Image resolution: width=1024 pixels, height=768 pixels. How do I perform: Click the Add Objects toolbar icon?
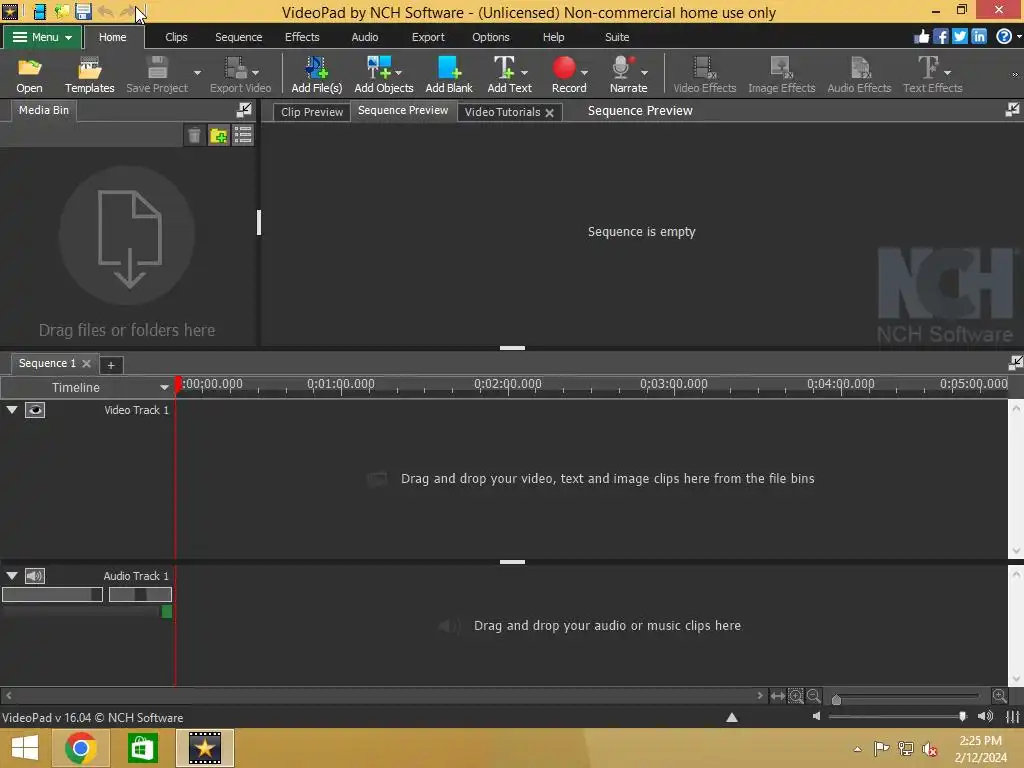coord(379,67)
